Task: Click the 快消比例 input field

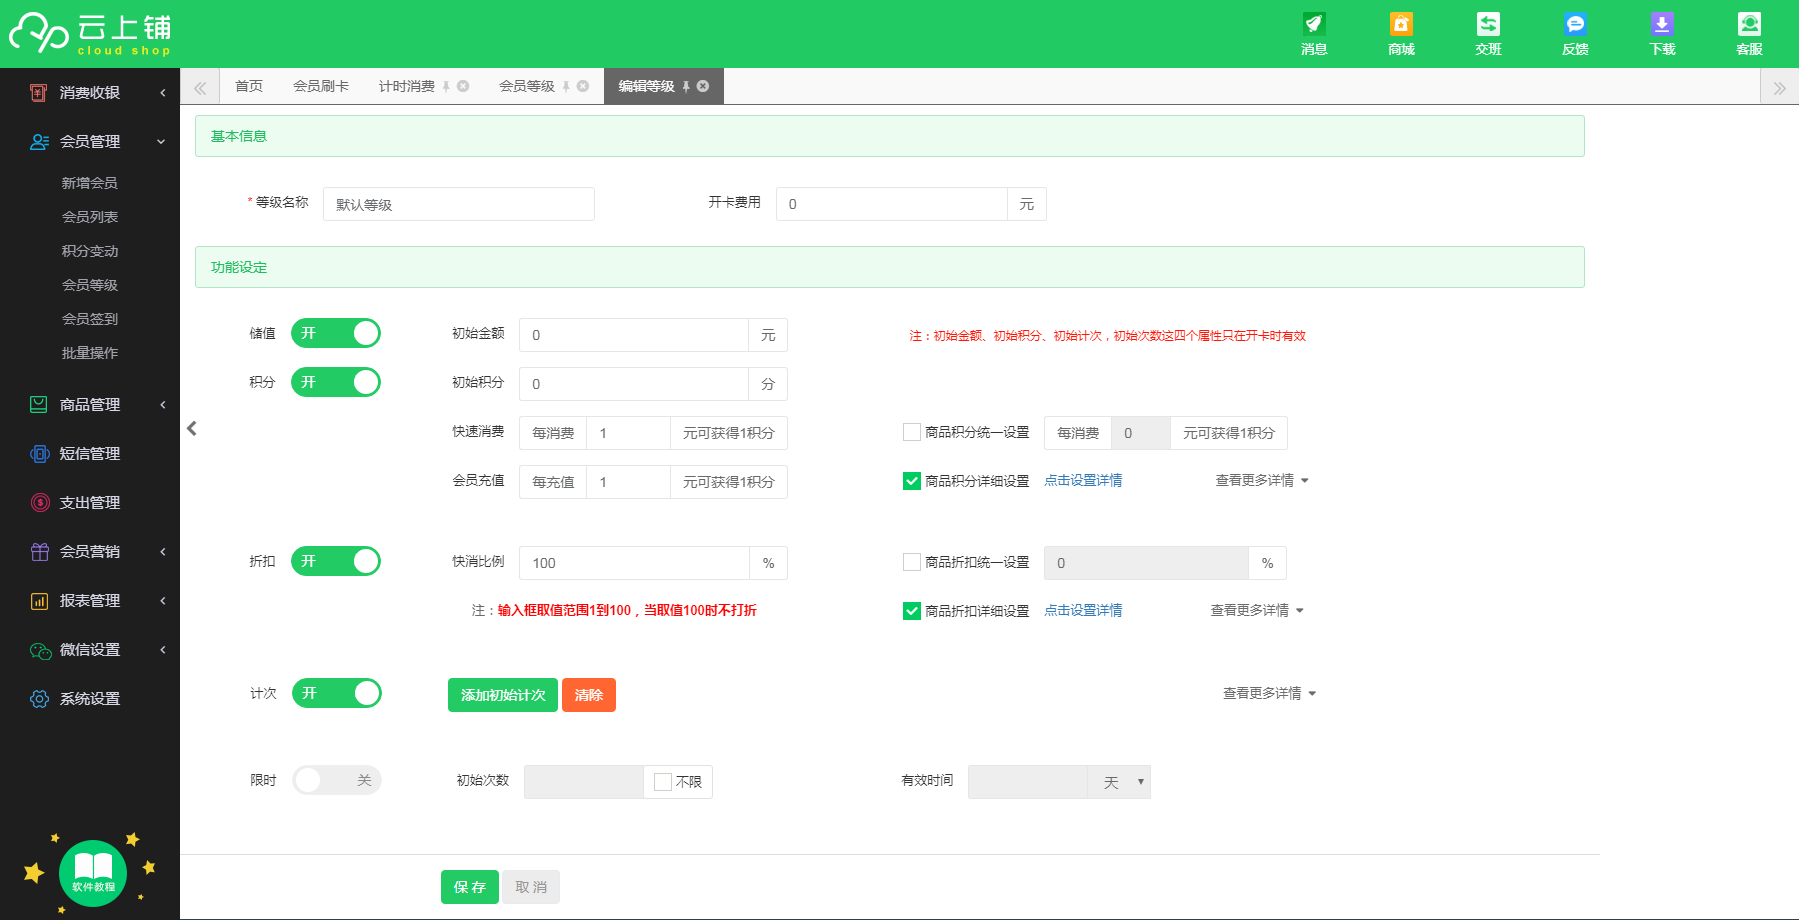Action: 634,563
